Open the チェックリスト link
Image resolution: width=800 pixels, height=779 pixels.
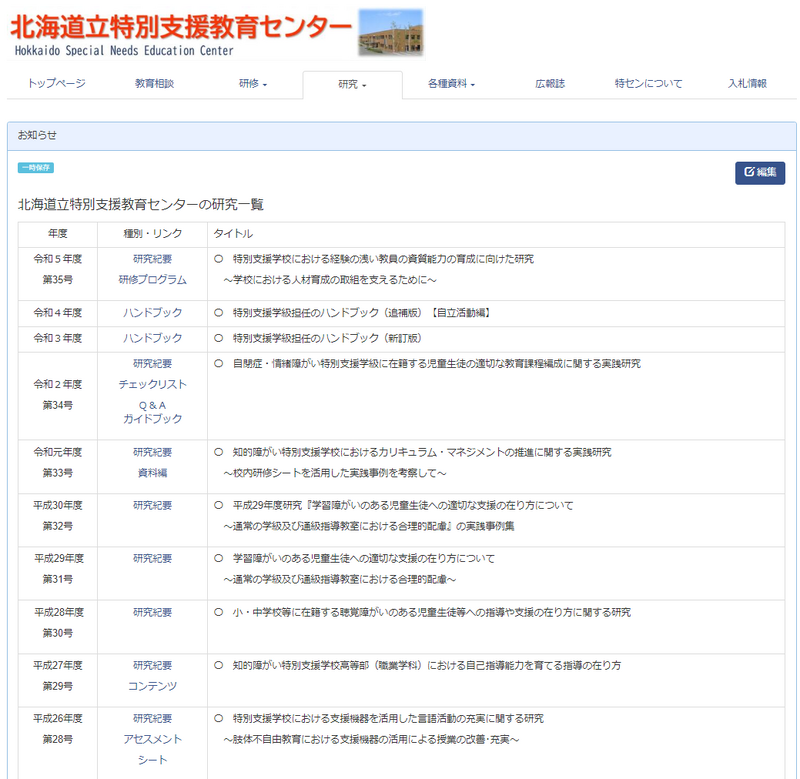tap(153, 384)
